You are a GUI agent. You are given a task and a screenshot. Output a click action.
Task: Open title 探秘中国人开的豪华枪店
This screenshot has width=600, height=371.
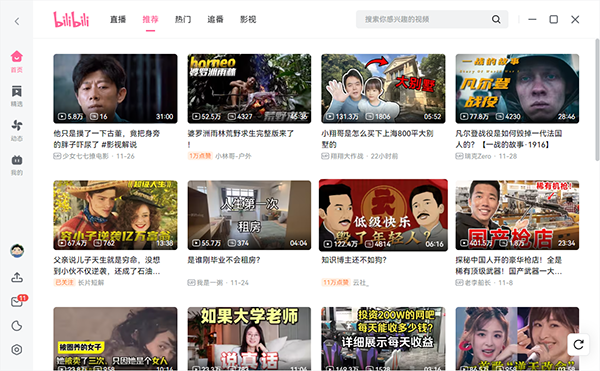509,265
